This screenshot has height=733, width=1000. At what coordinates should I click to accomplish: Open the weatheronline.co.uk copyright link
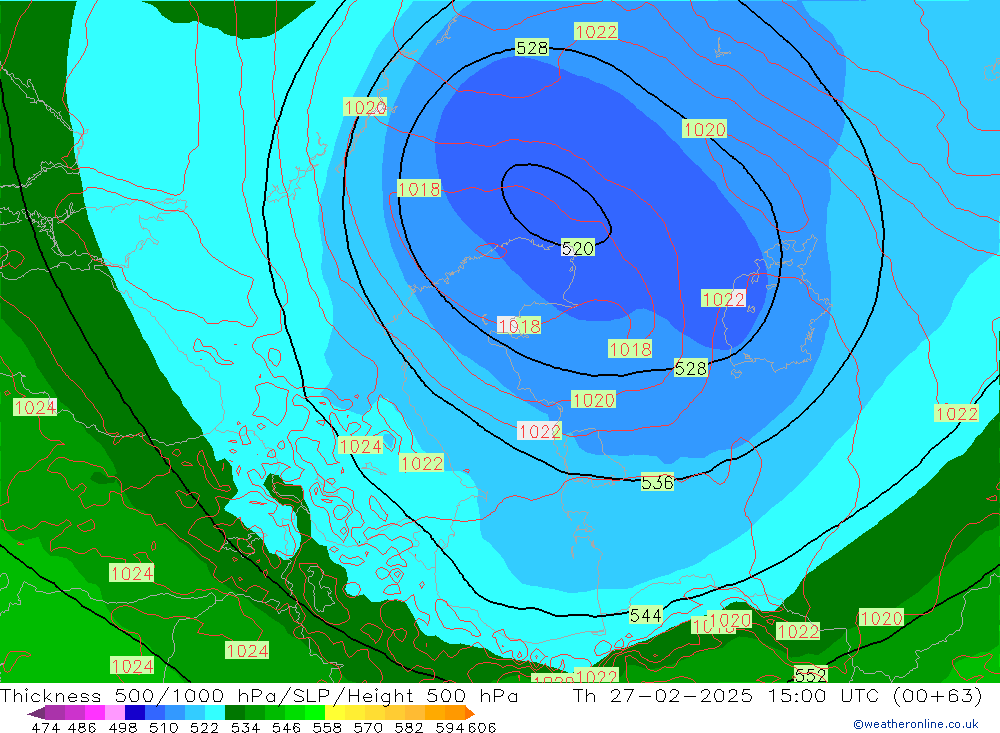916,724
